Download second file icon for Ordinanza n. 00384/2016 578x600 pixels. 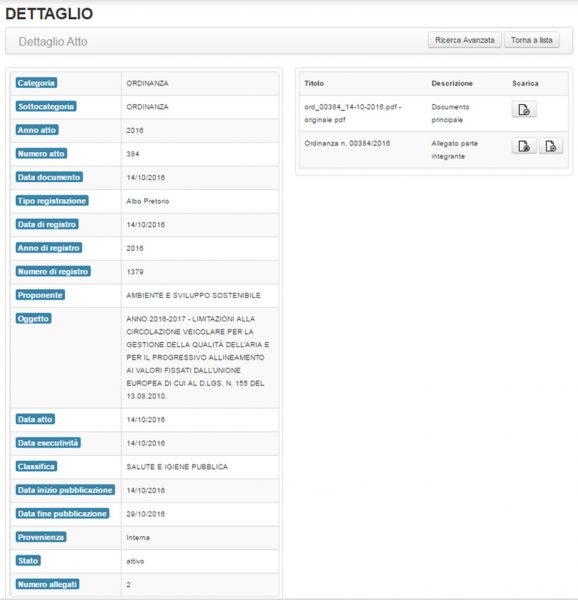[x=551, y=146]
